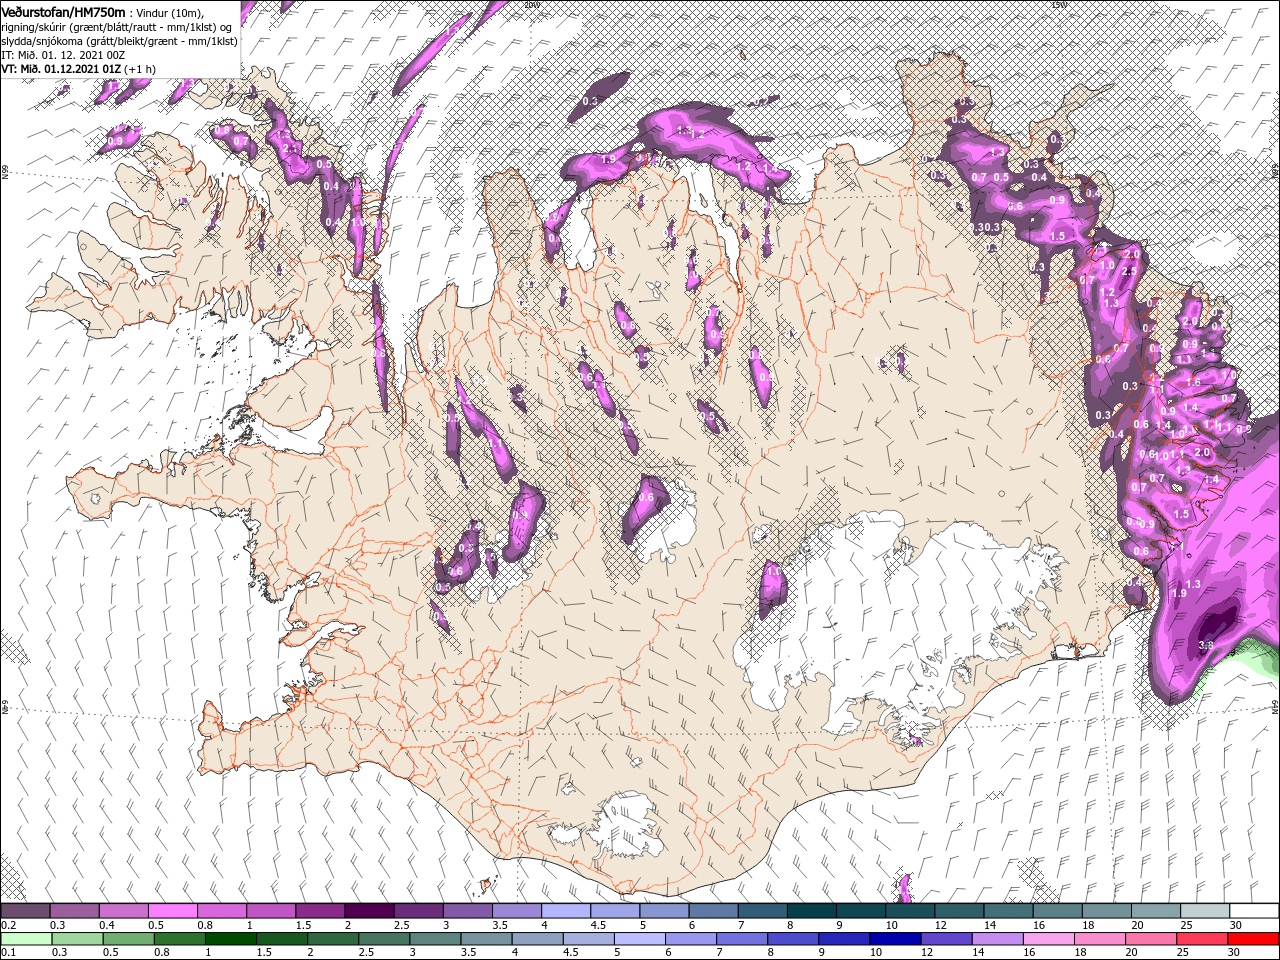
Task: Click the '0.2' label in the snow legend
Action: pyautogui.click(x=8, y=925)
